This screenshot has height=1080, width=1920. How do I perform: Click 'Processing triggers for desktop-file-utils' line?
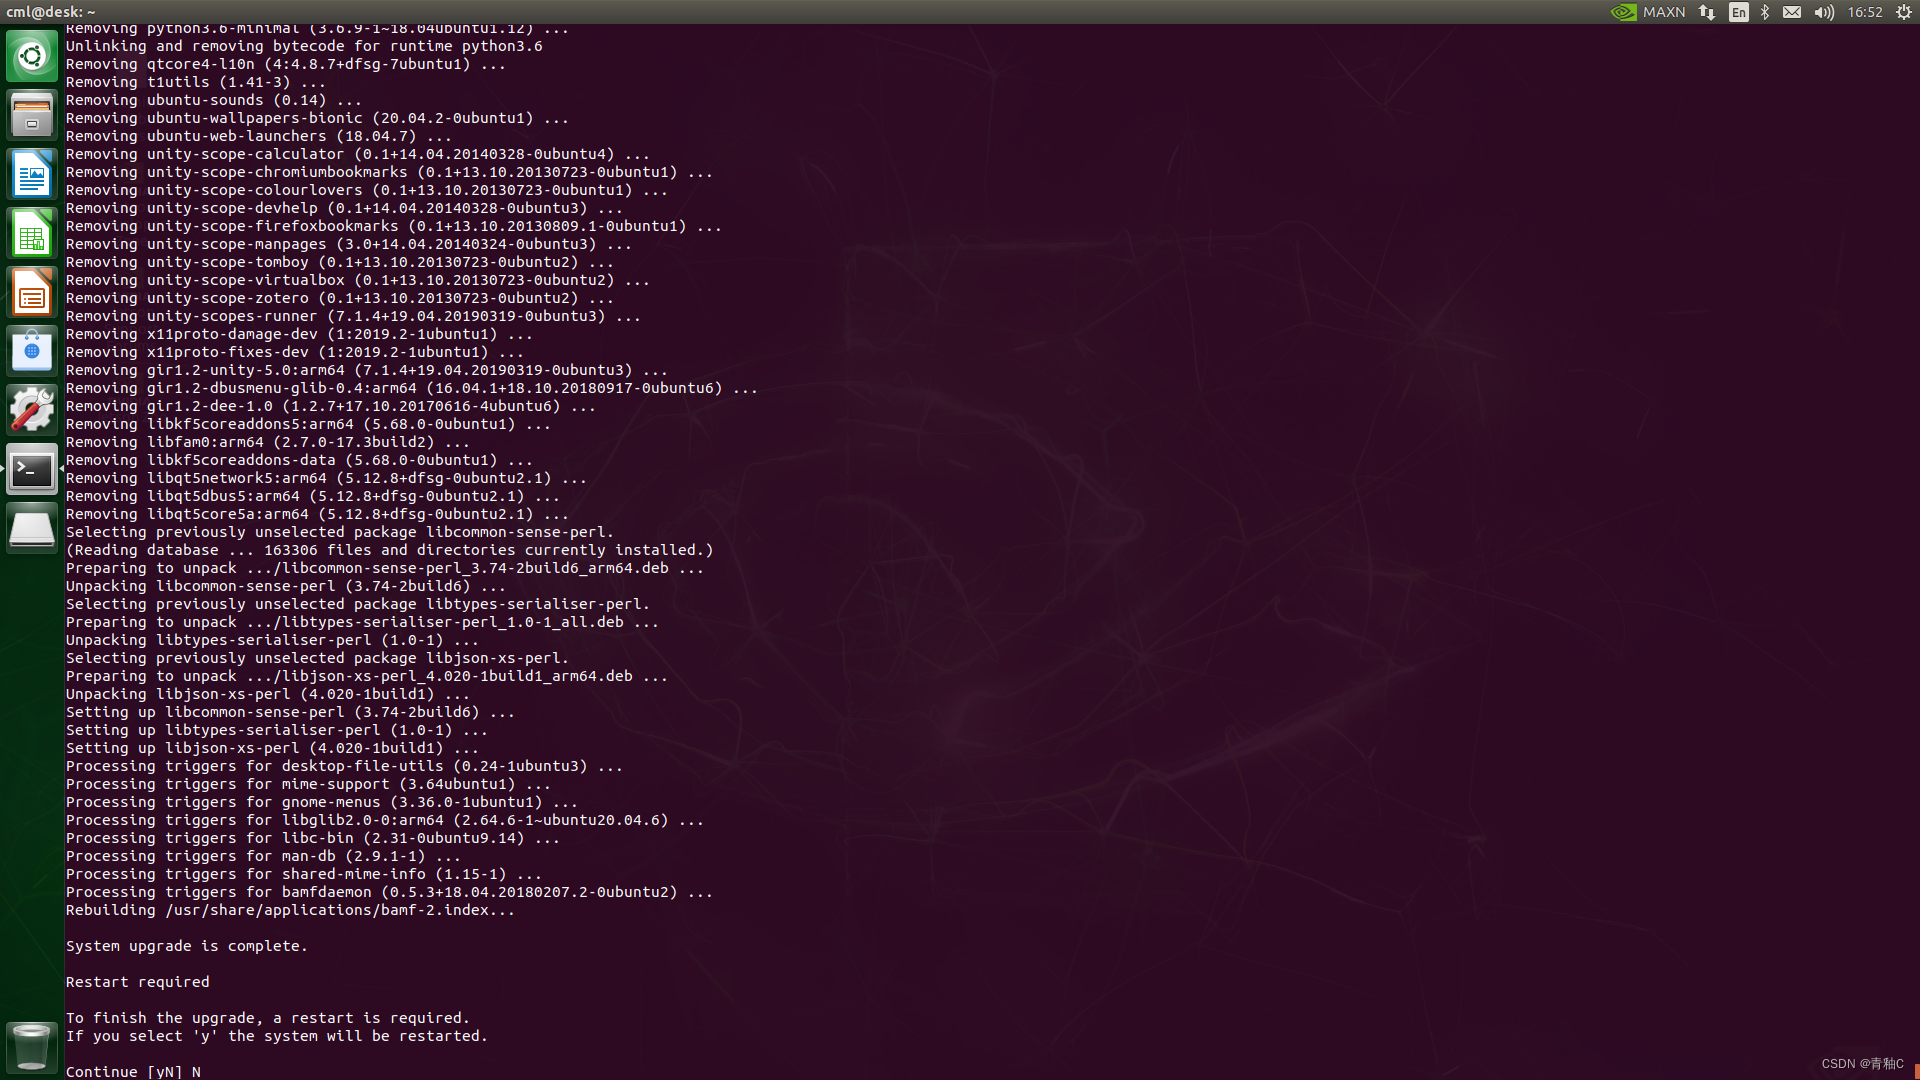pos(344,766)
